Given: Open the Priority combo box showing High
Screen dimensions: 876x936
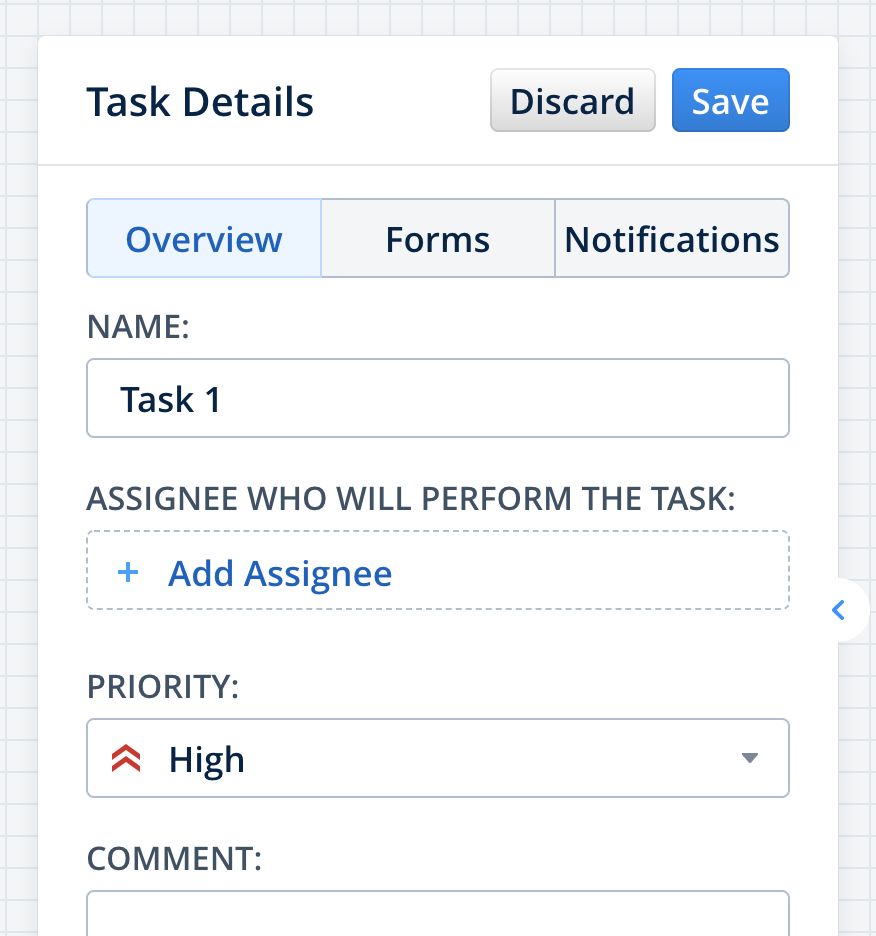Looking at the screenshot, I should (x=438, y=758).
